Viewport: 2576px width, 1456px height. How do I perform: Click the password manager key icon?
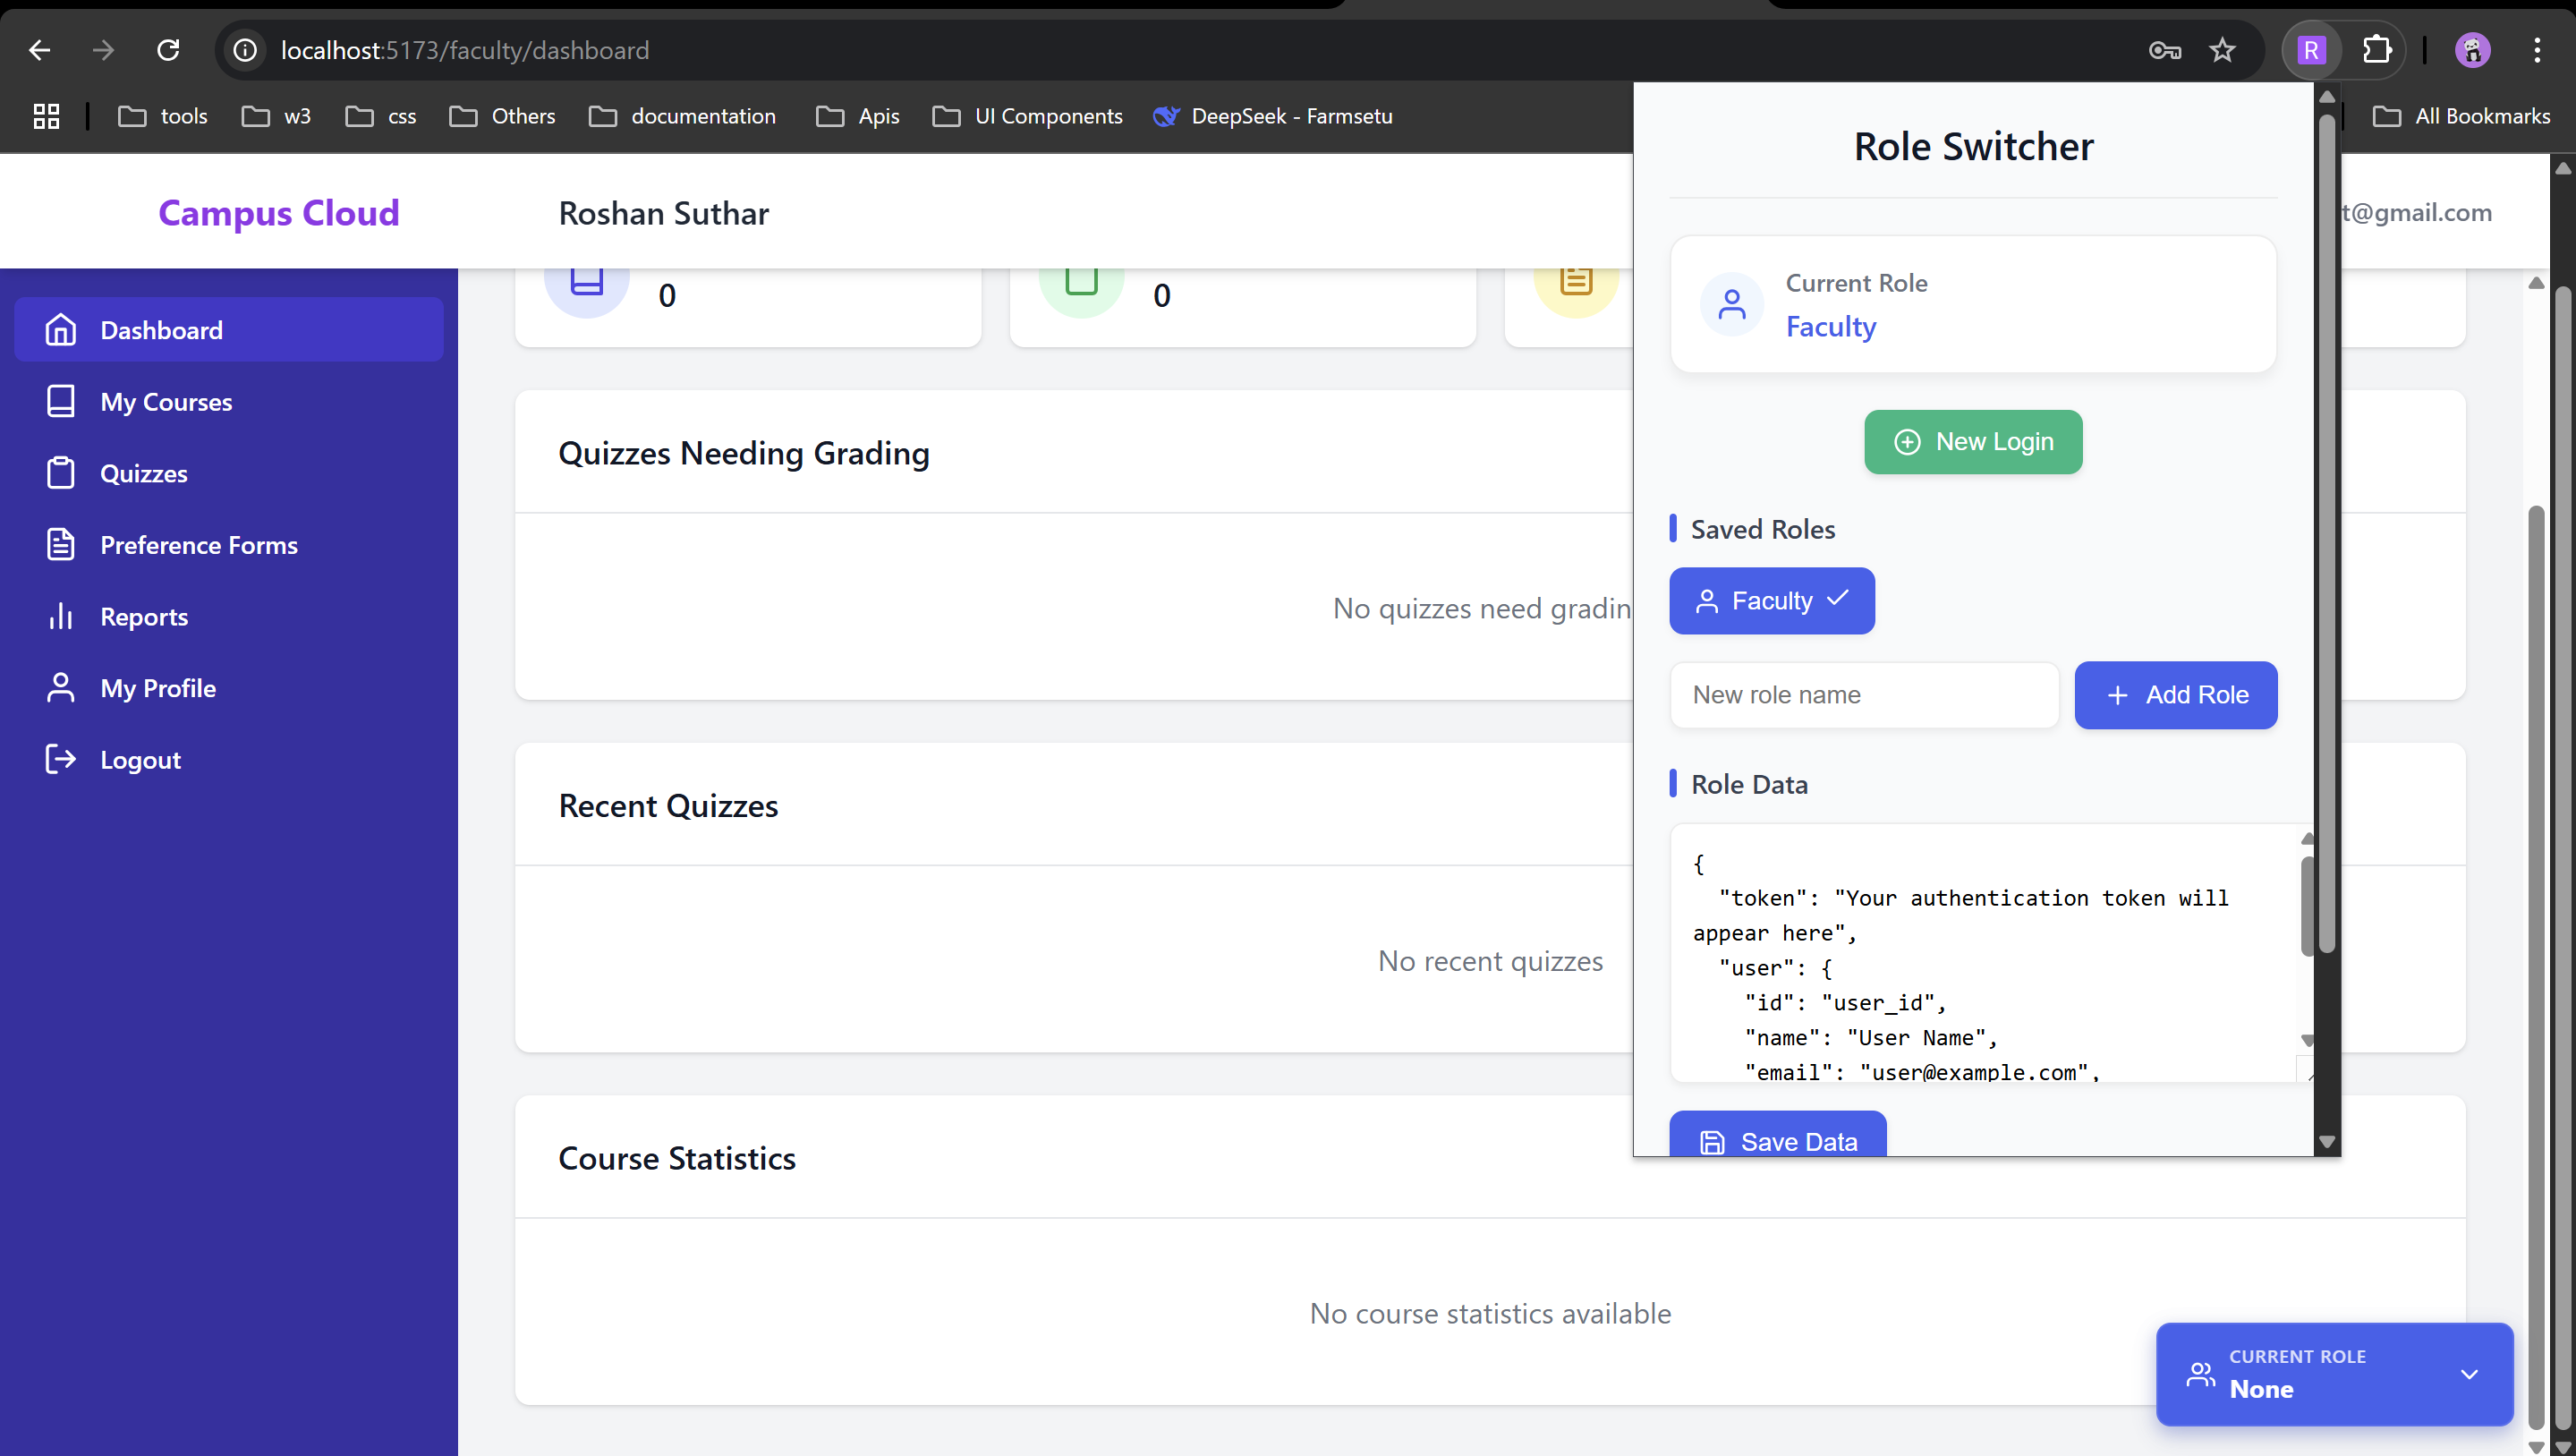pos(2164,50)
